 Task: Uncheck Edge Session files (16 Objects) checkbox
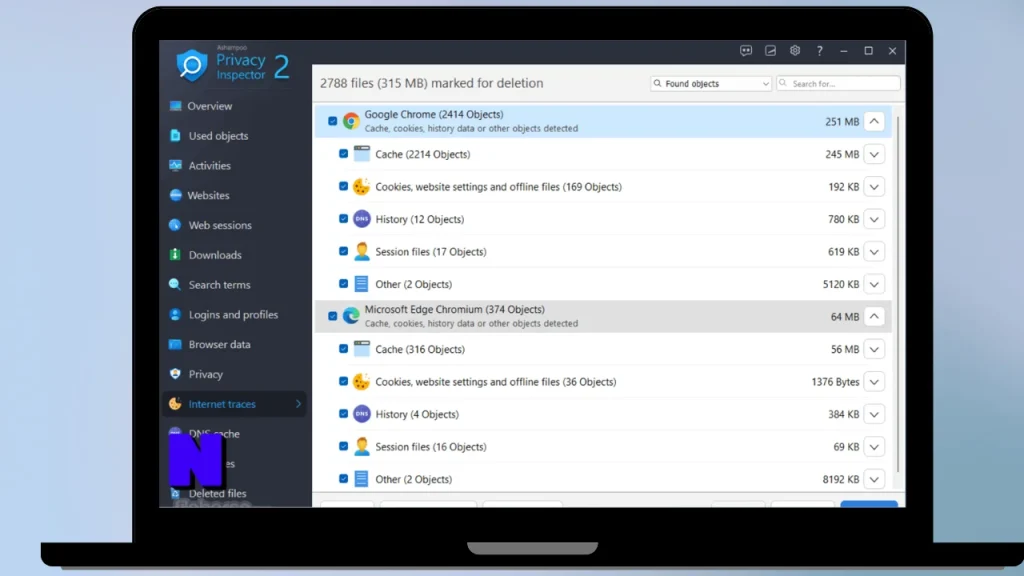pos(344,446)
